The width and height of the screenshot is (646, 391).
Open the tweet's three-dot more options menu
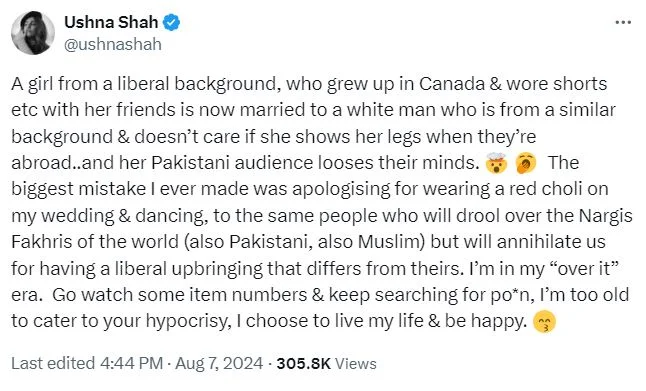623,22
